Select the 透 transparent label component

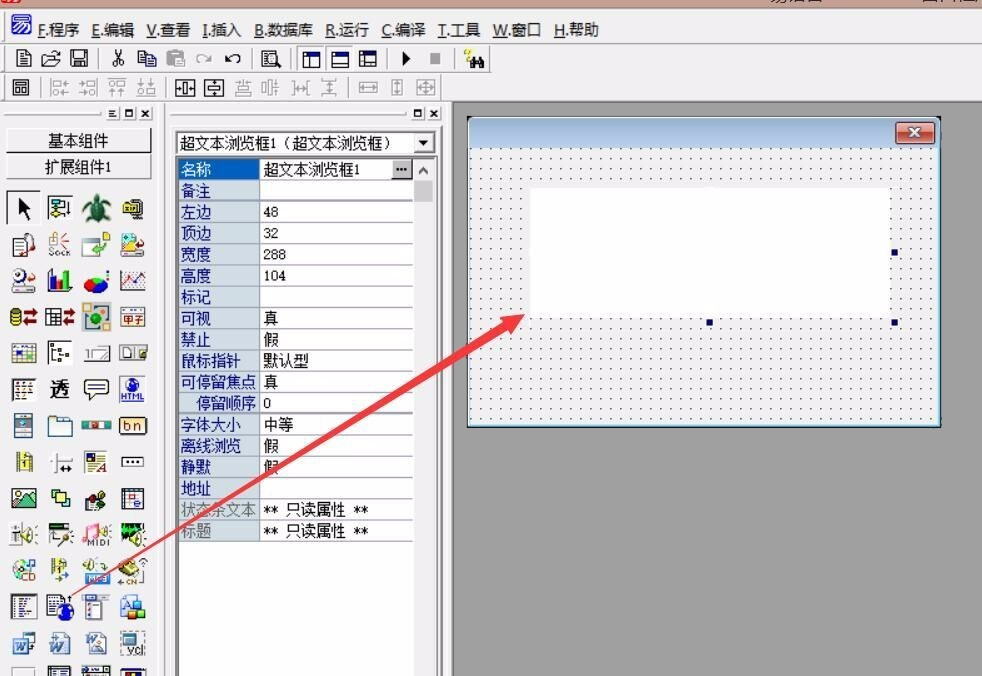coord(59,389)
